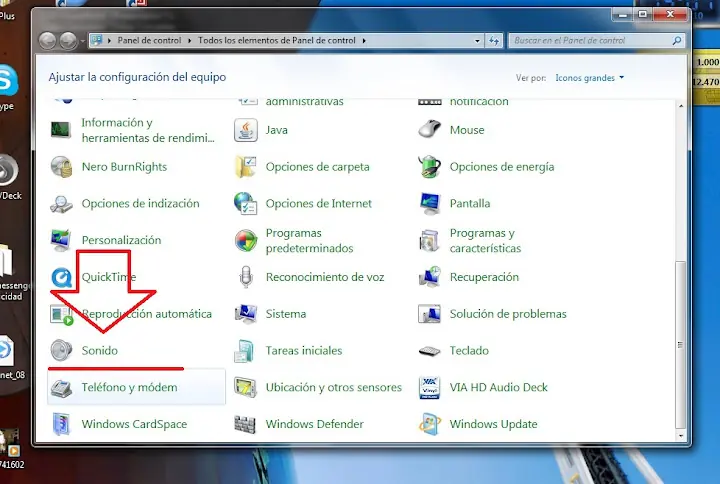Click the VIA HD Audio Deck icon
The image size is (720, 484).
pos(430,387)
